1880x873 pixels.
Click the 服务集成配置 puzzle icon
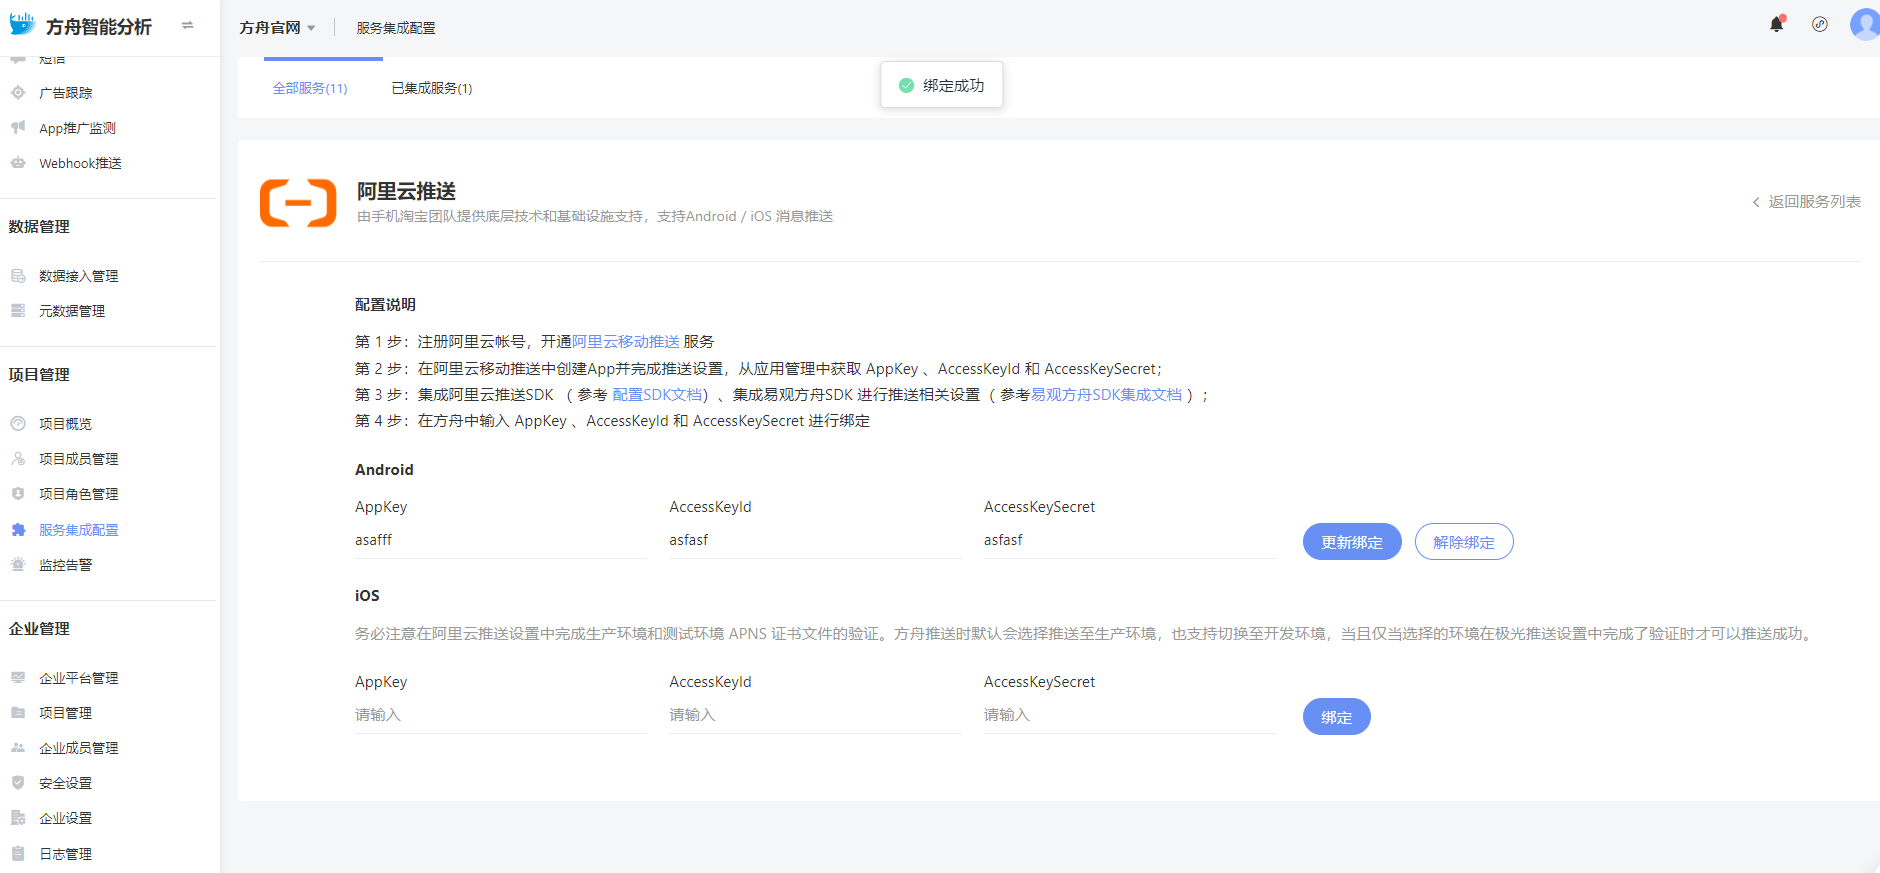click(18, 530)
